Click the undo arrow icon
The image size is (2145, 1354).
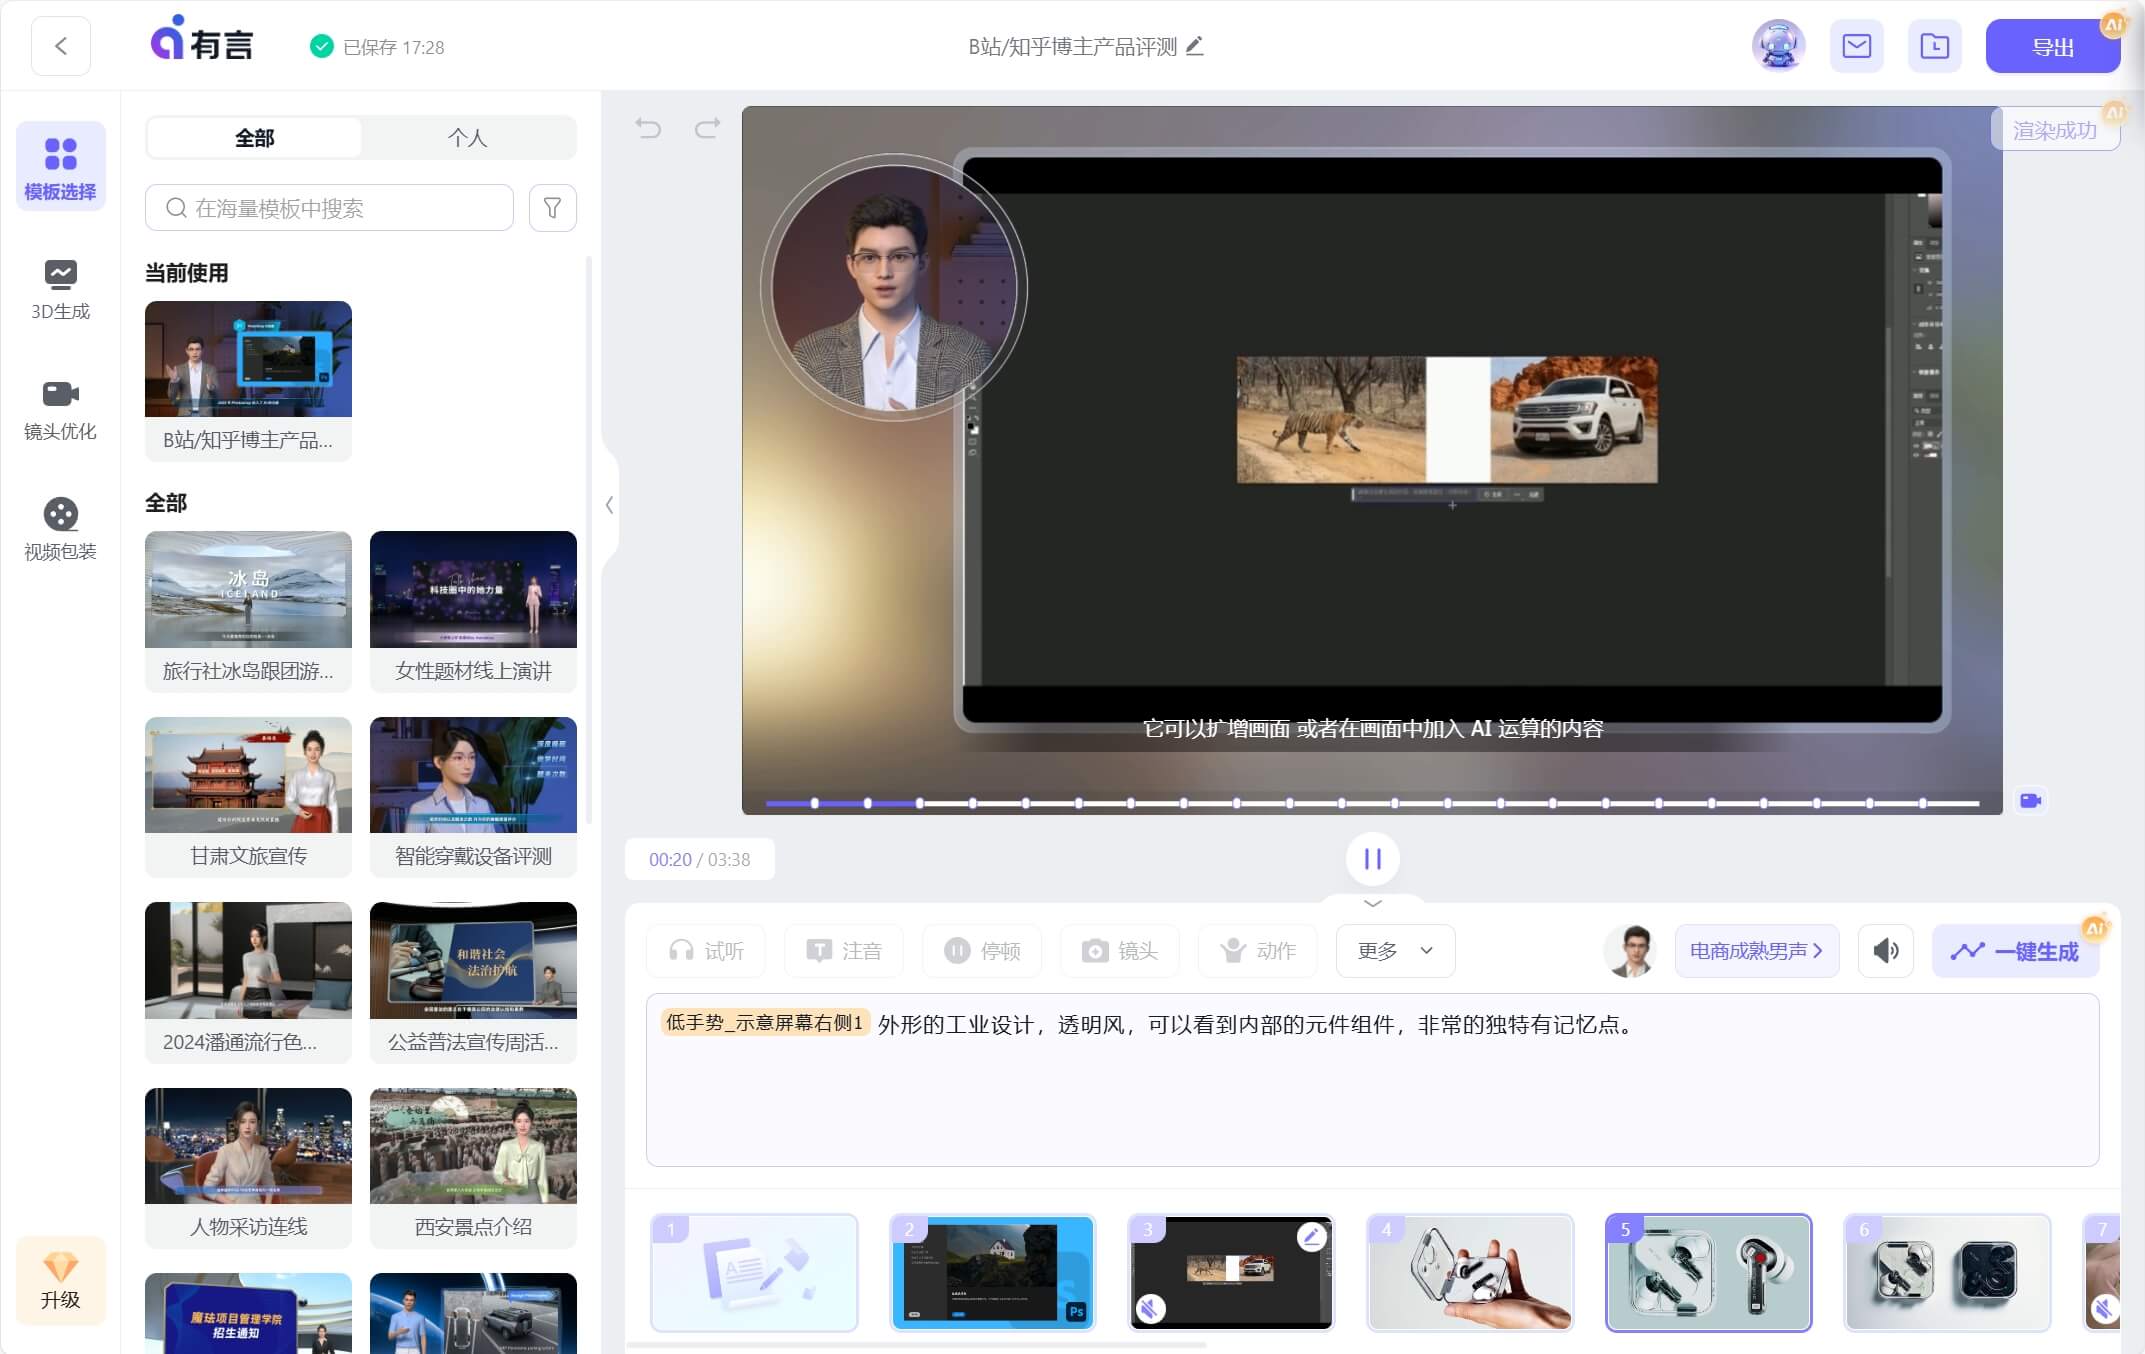[x=648, y=128]
